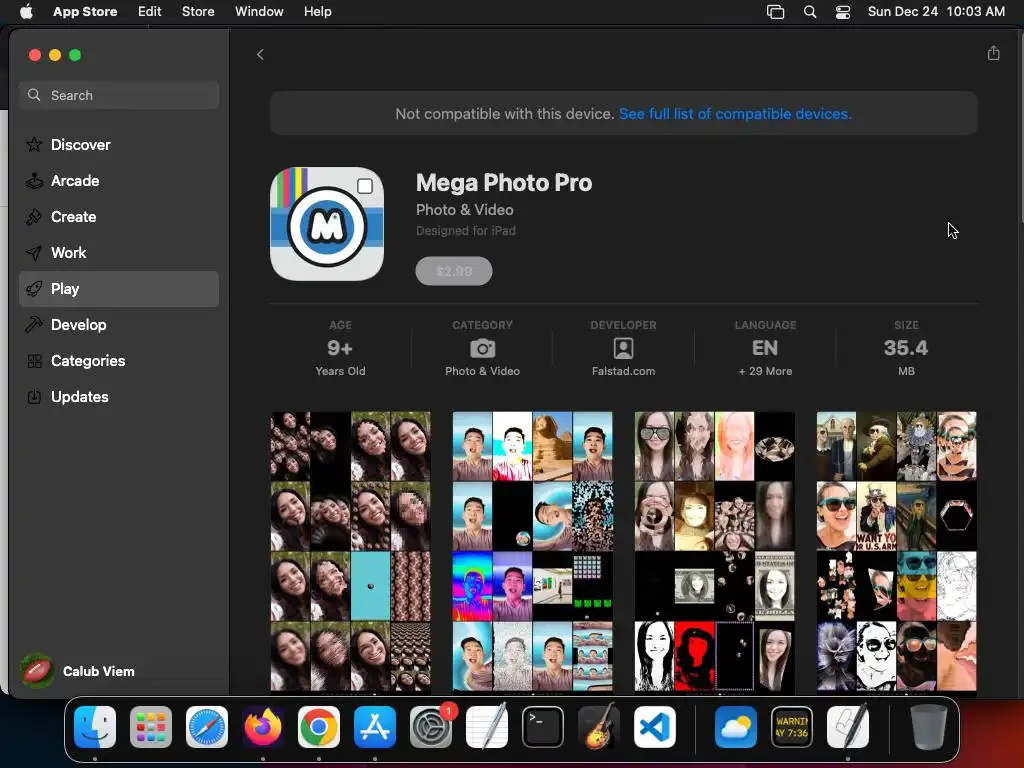Select Create in the sidebar
Screen dimensions: 1024x768
pos(119,216)
